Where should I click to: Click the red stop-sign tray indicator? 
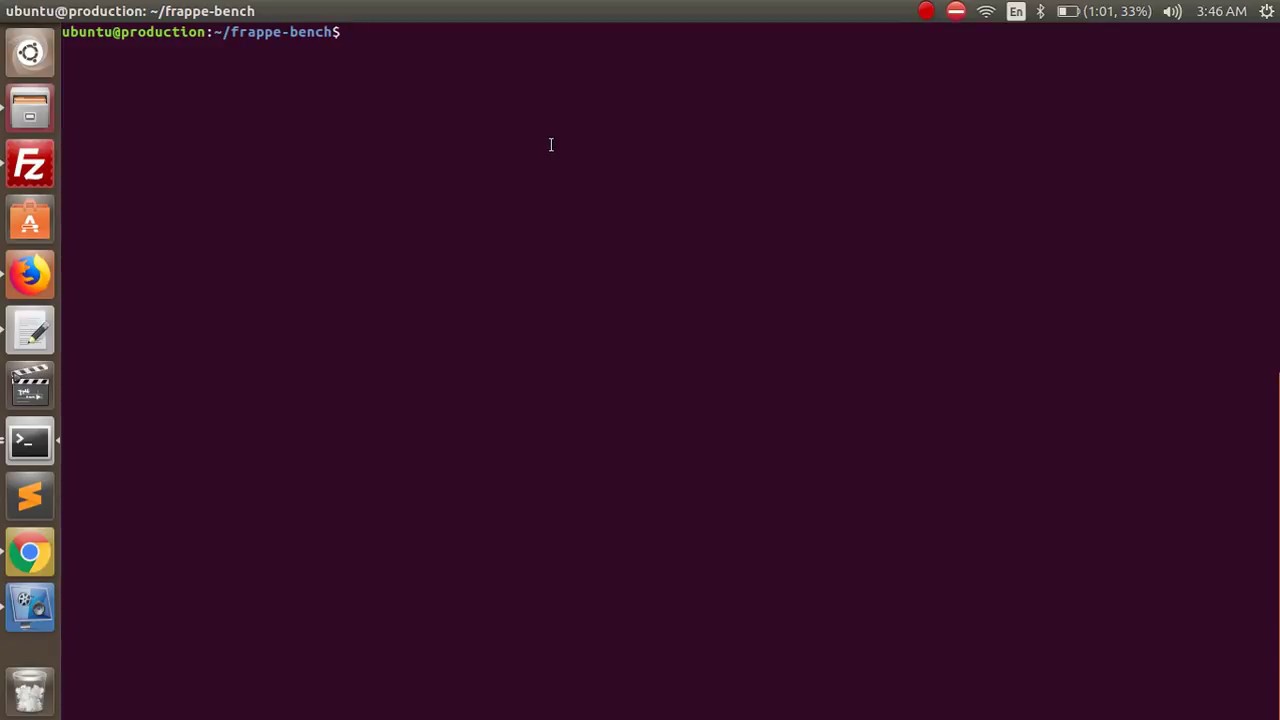[x=956, y=11]
